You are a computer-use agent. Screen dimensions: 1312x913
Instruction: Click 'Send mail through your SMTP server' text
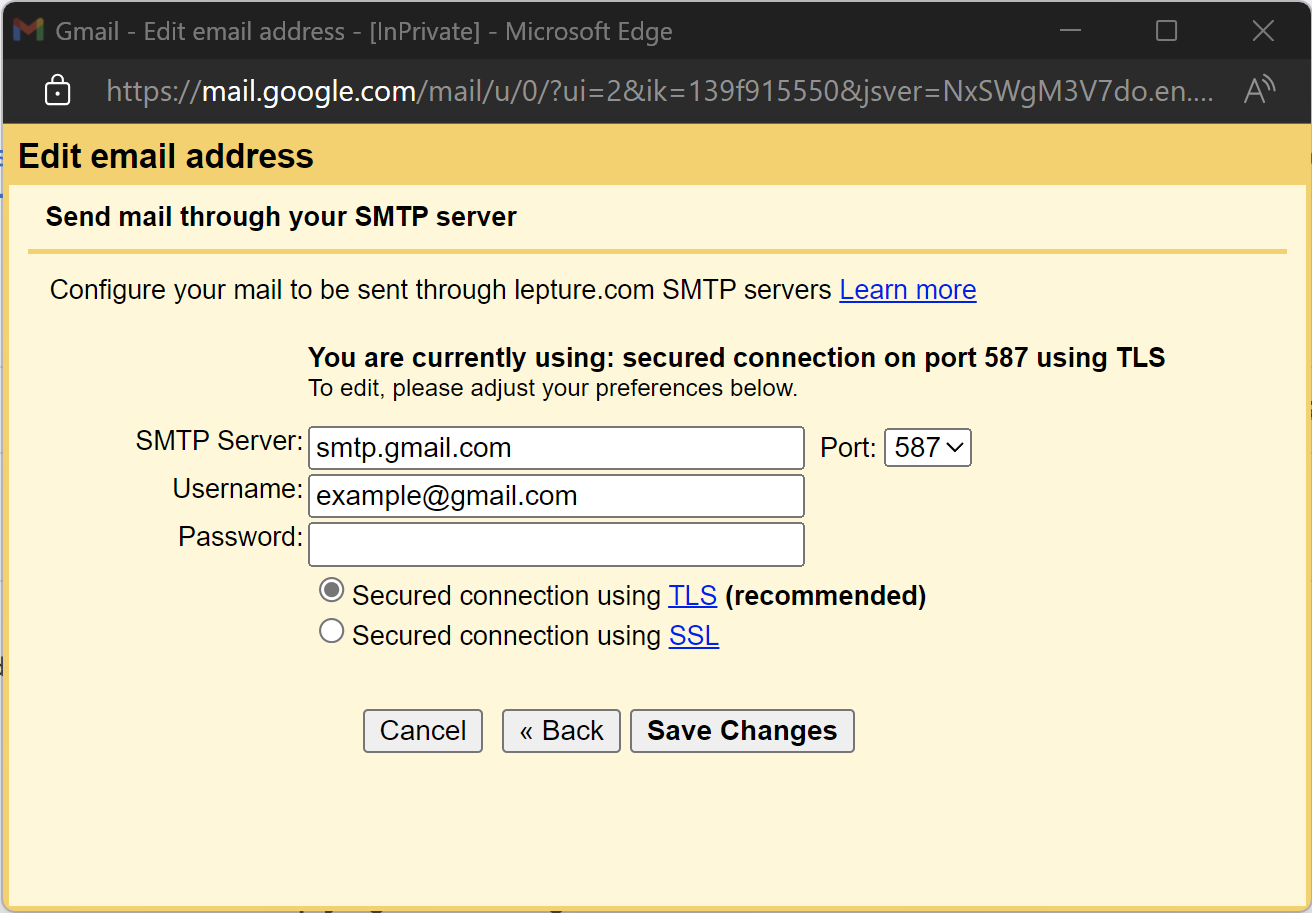click(281, 216)
